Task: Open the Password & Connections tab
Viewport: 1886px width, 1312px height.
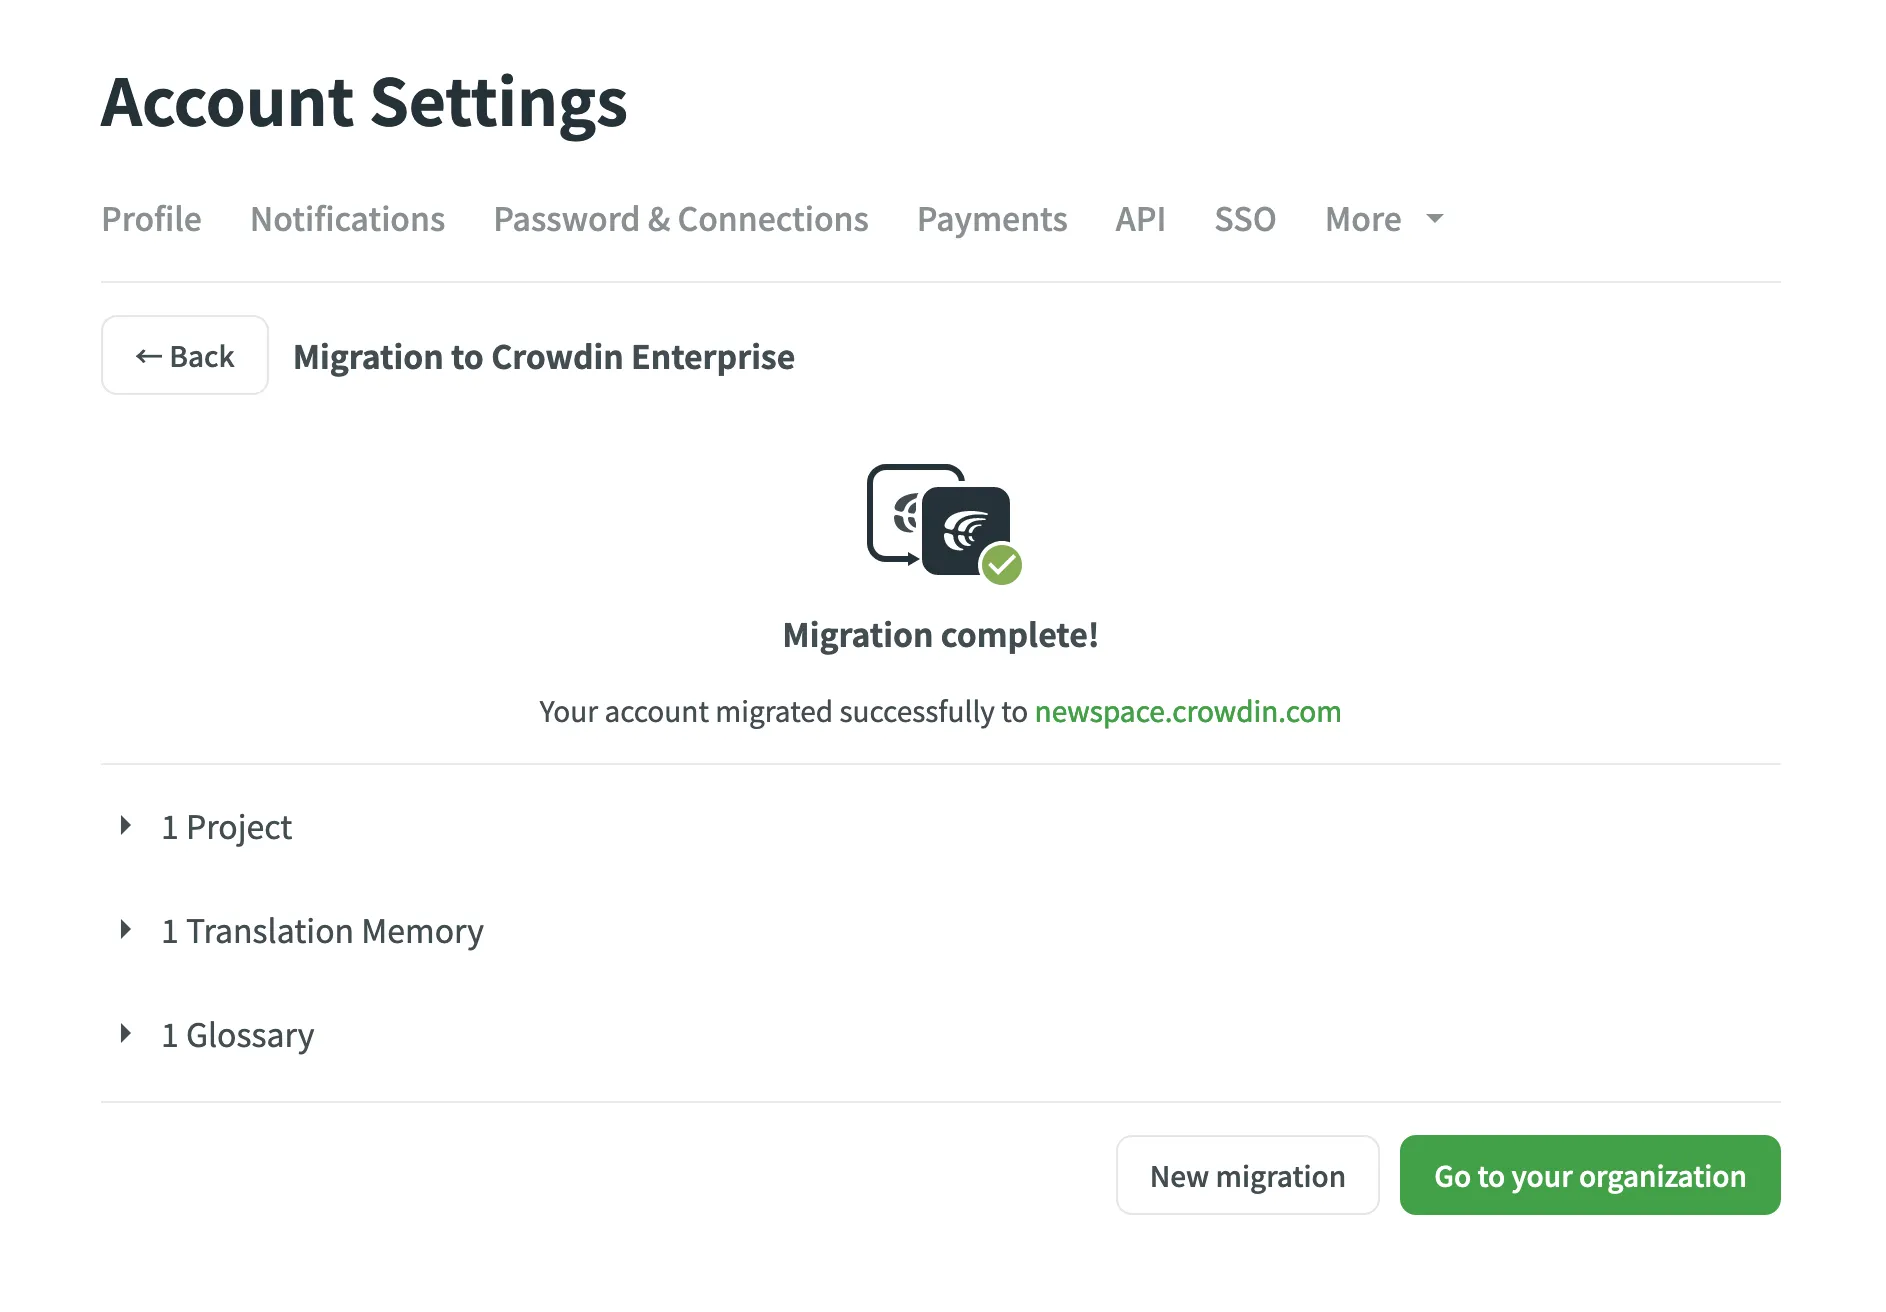Action: [681, 219]
